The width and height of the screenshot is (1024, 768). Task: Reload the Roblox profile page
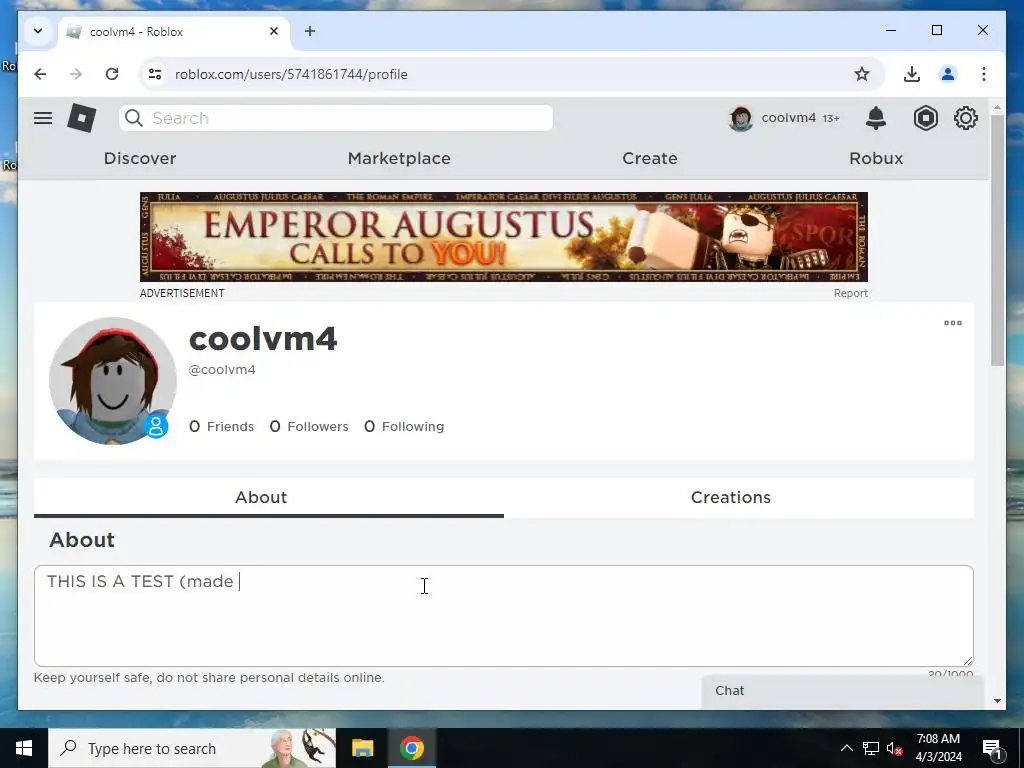112,74
